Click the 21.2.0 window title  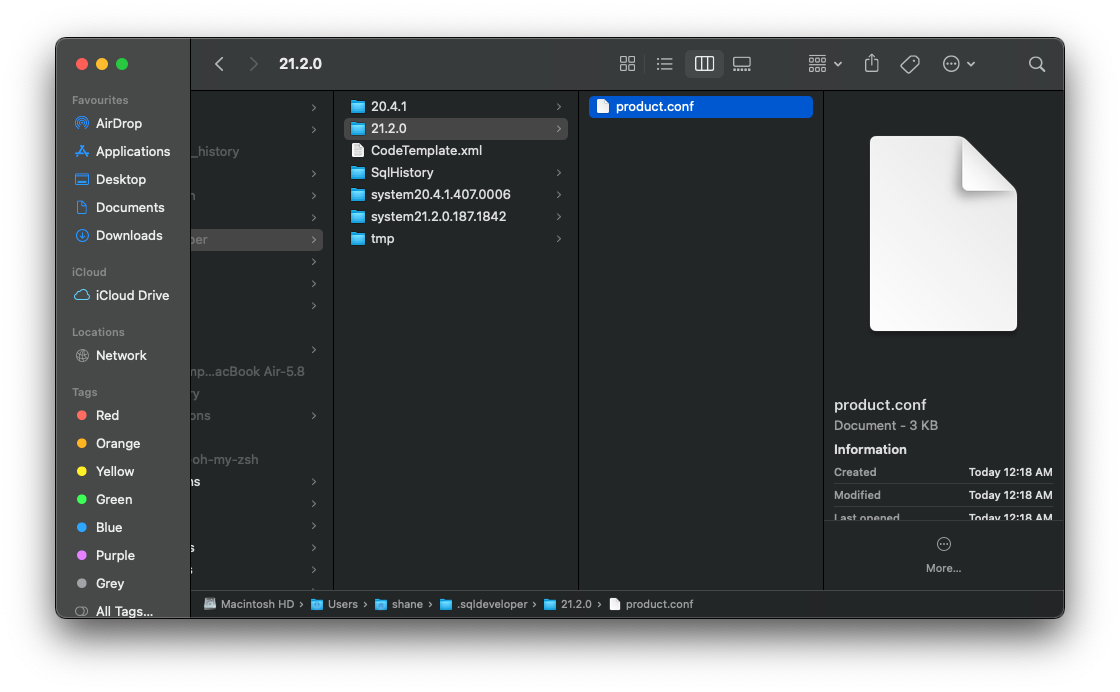coord(300,64)
